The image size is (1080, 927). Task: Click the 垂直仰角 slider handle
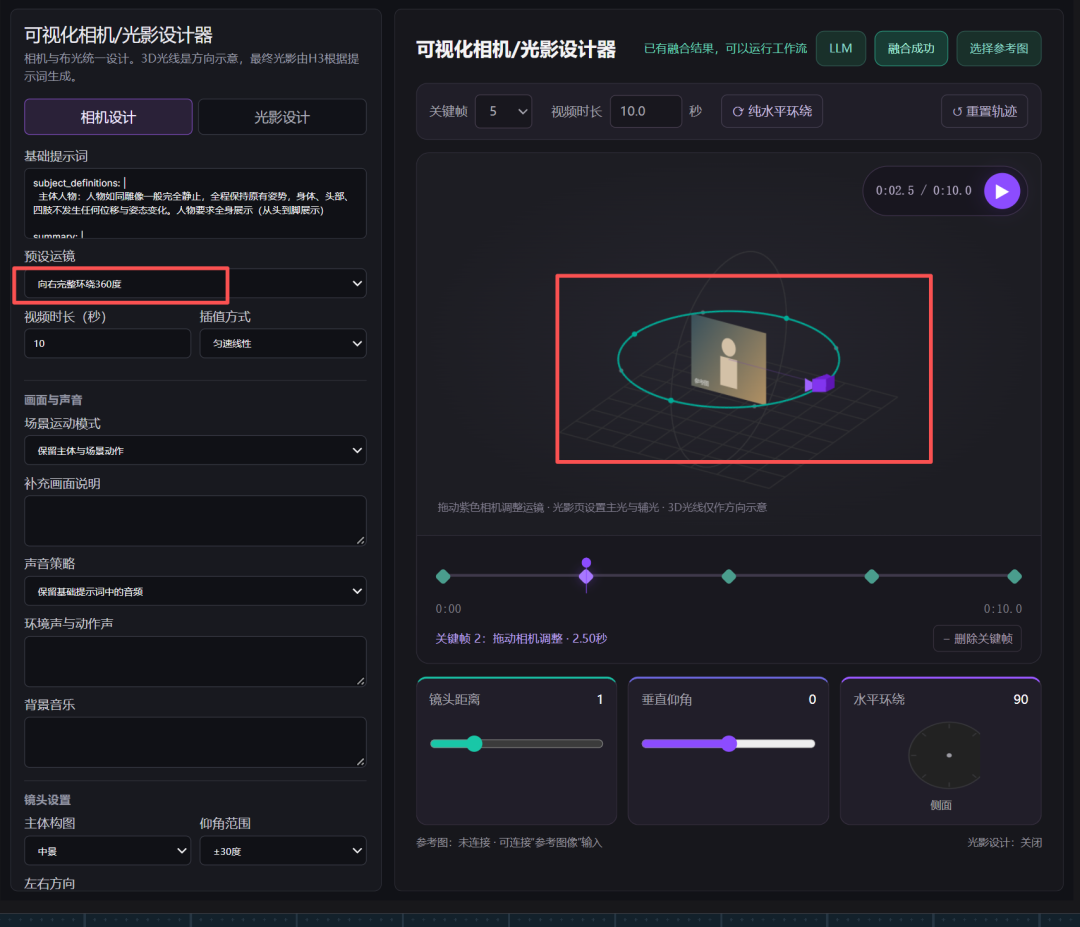tap(729, 744)
